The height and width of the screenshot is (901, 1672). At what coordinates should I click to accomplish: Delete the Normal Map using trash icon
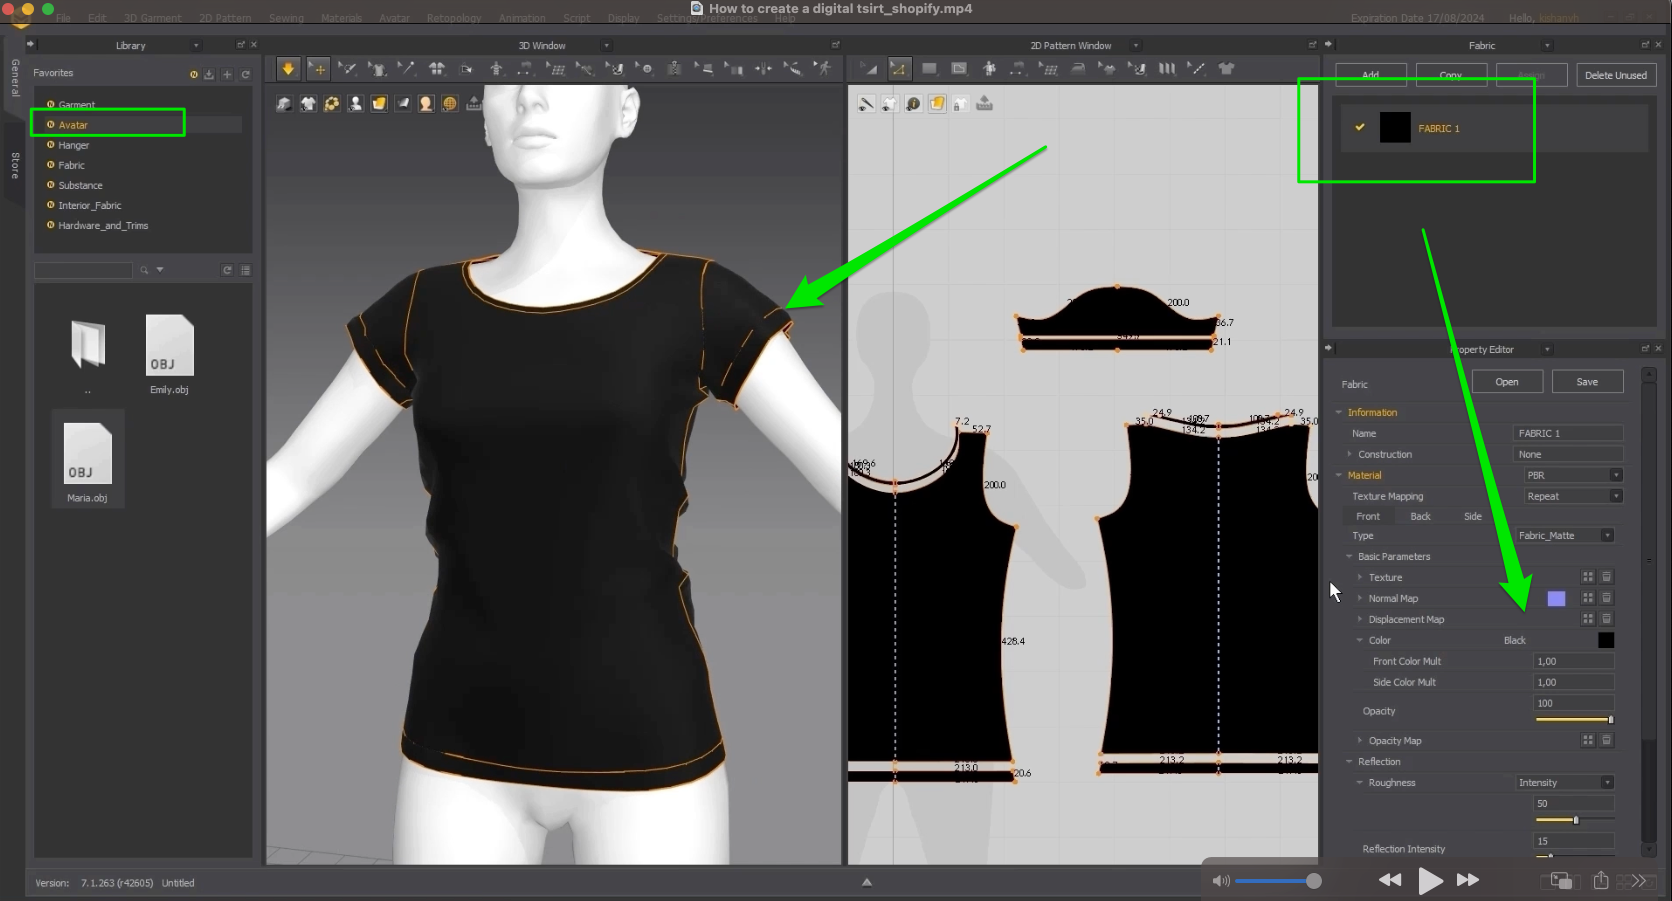(x=1607, y=598)
